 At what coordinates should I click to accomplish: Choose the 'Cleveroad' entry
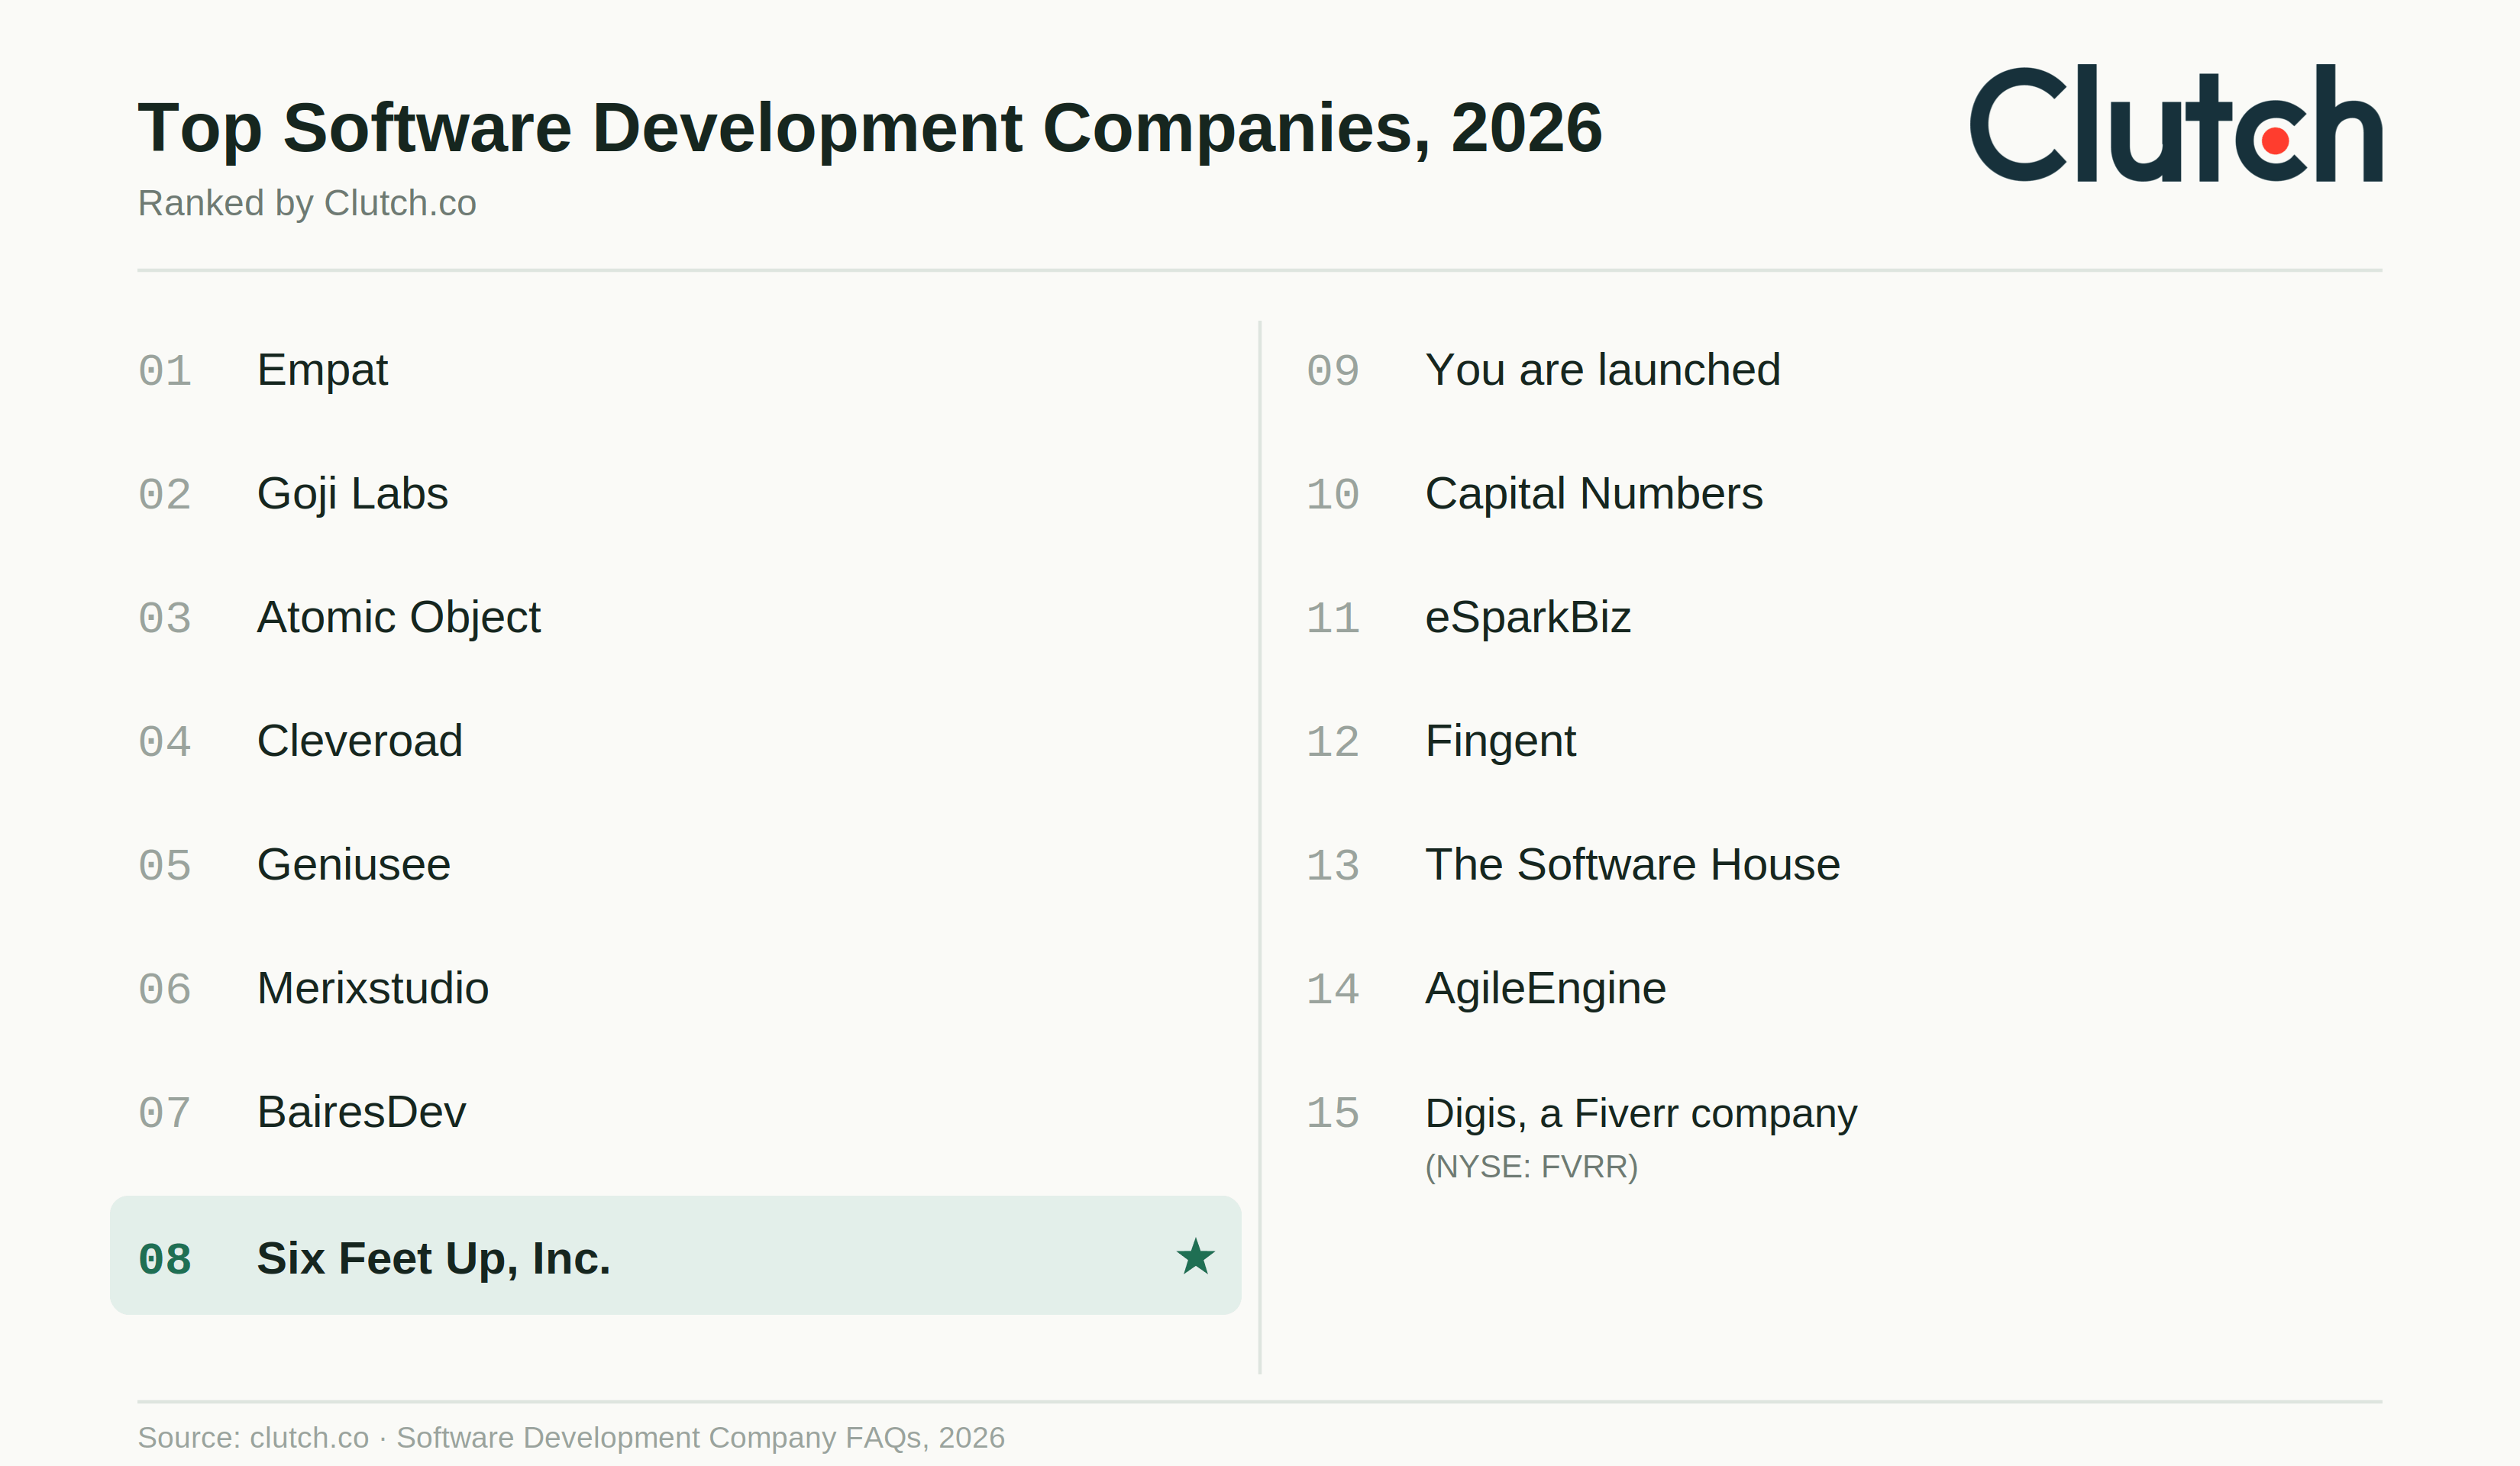tap(360, 741)
